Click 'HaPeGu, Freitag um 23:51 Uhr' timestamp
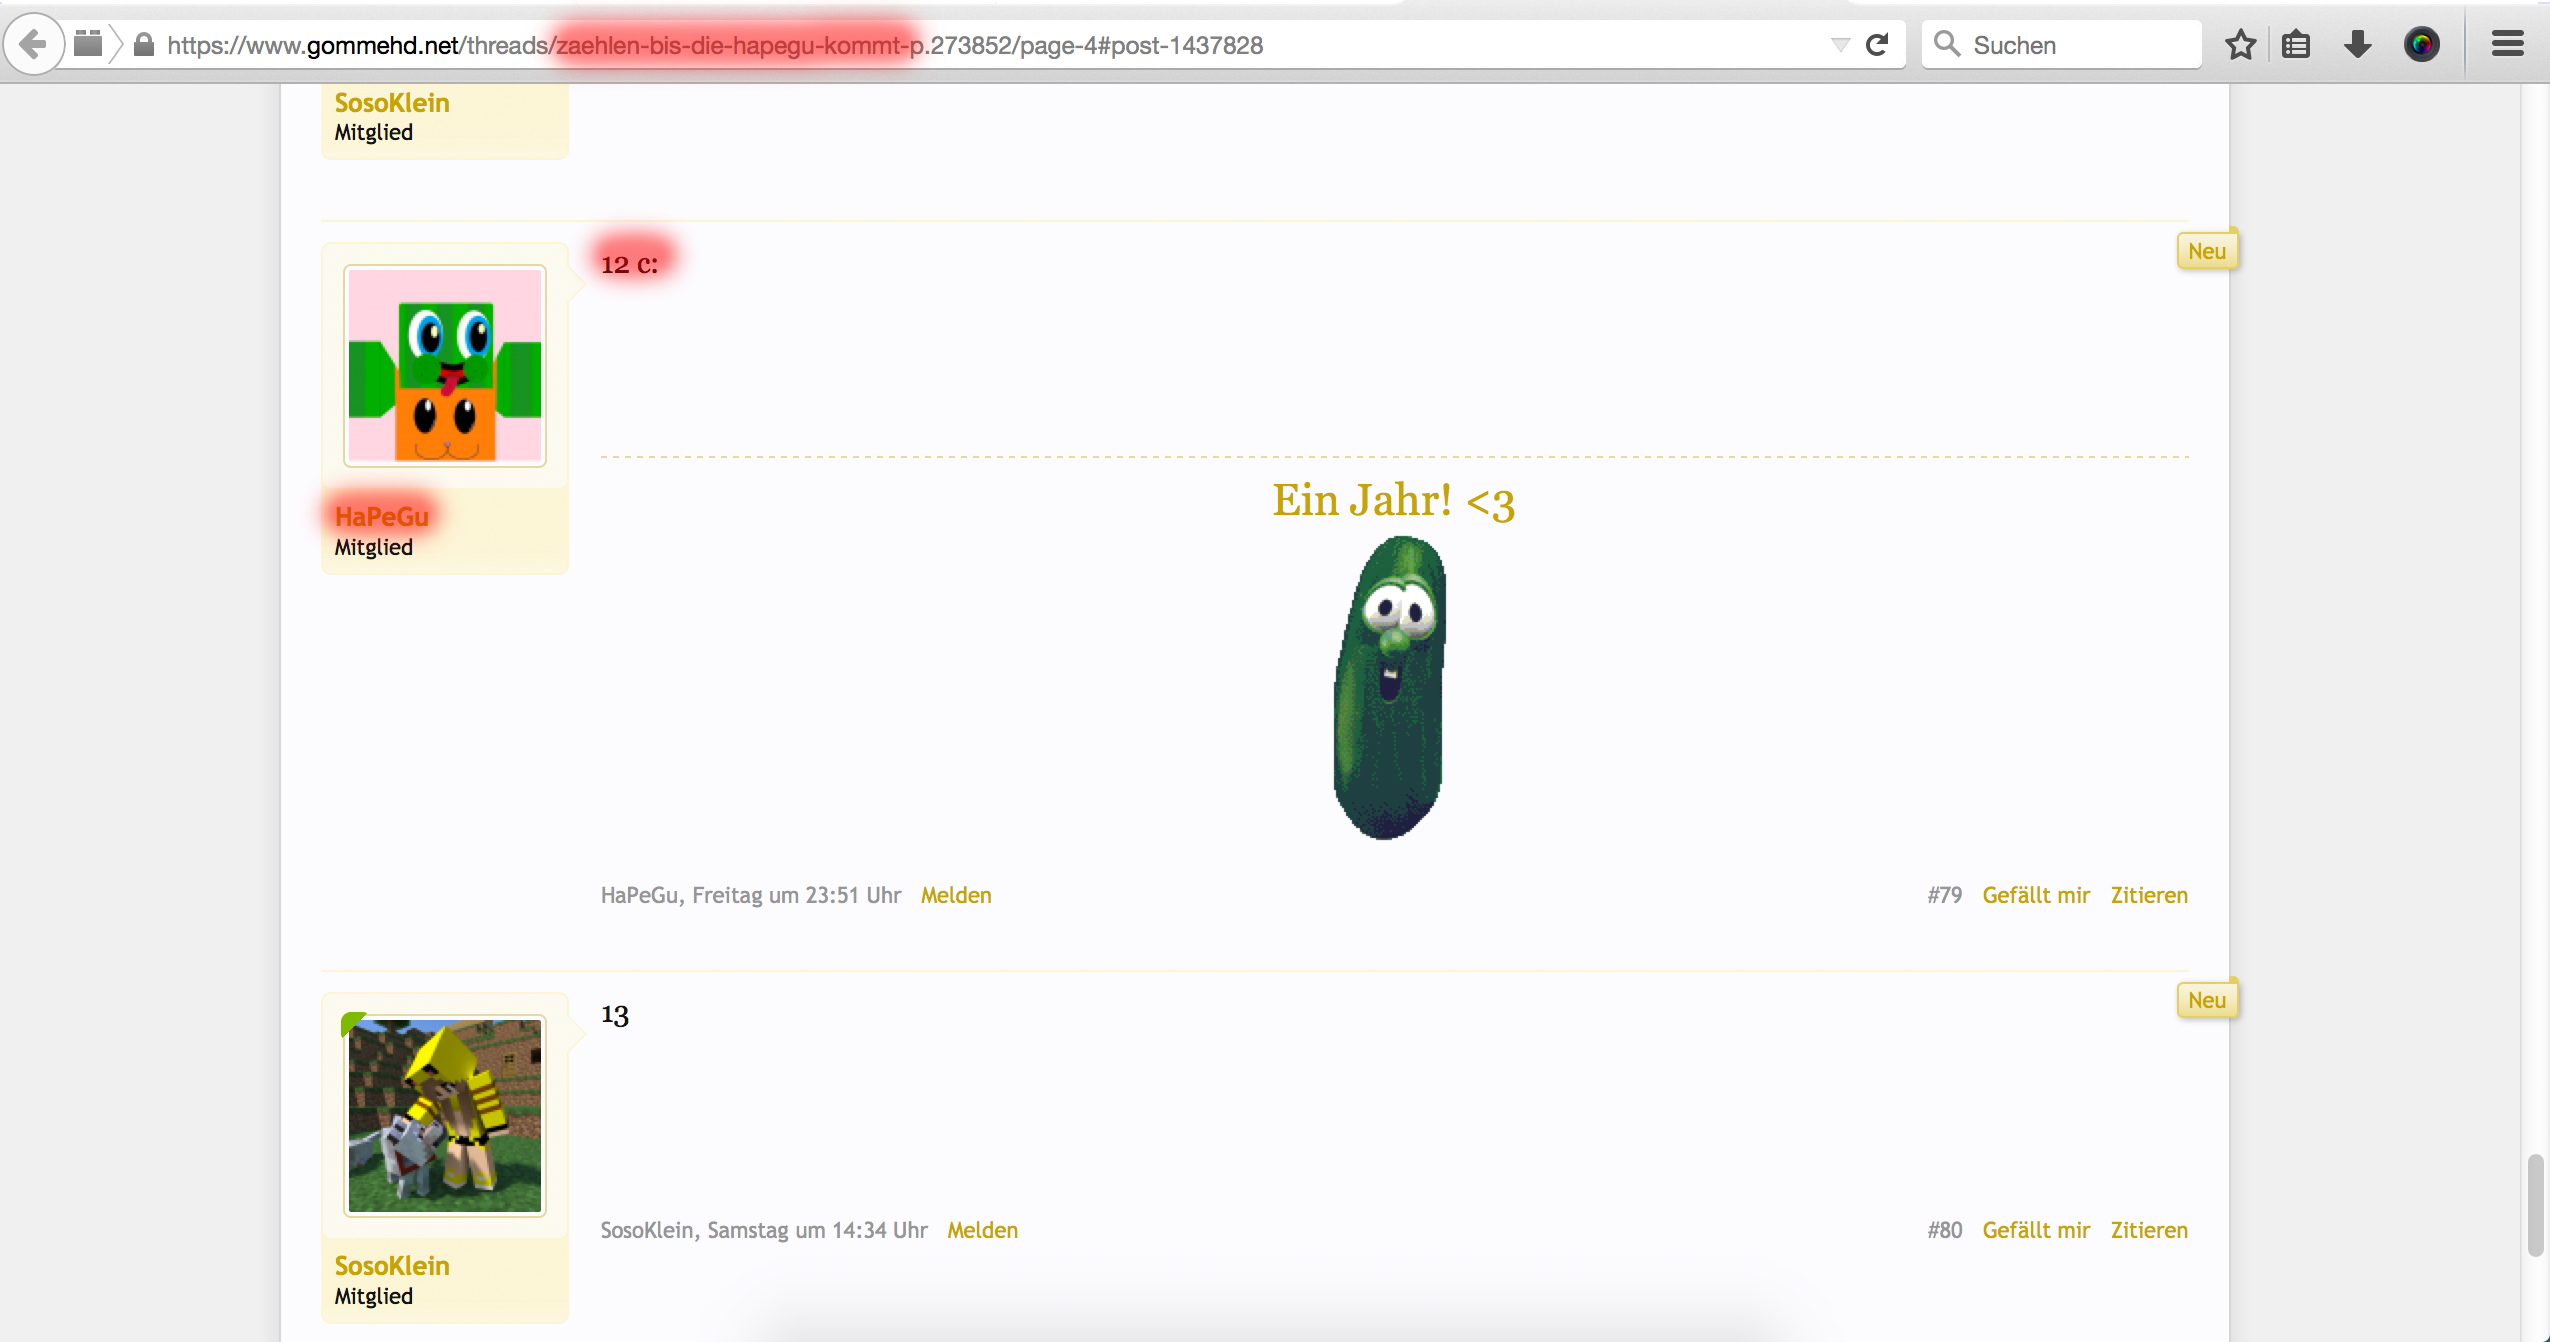Image resolution: width=2550 pixels, height=1342 pixels. coord(751,895)
